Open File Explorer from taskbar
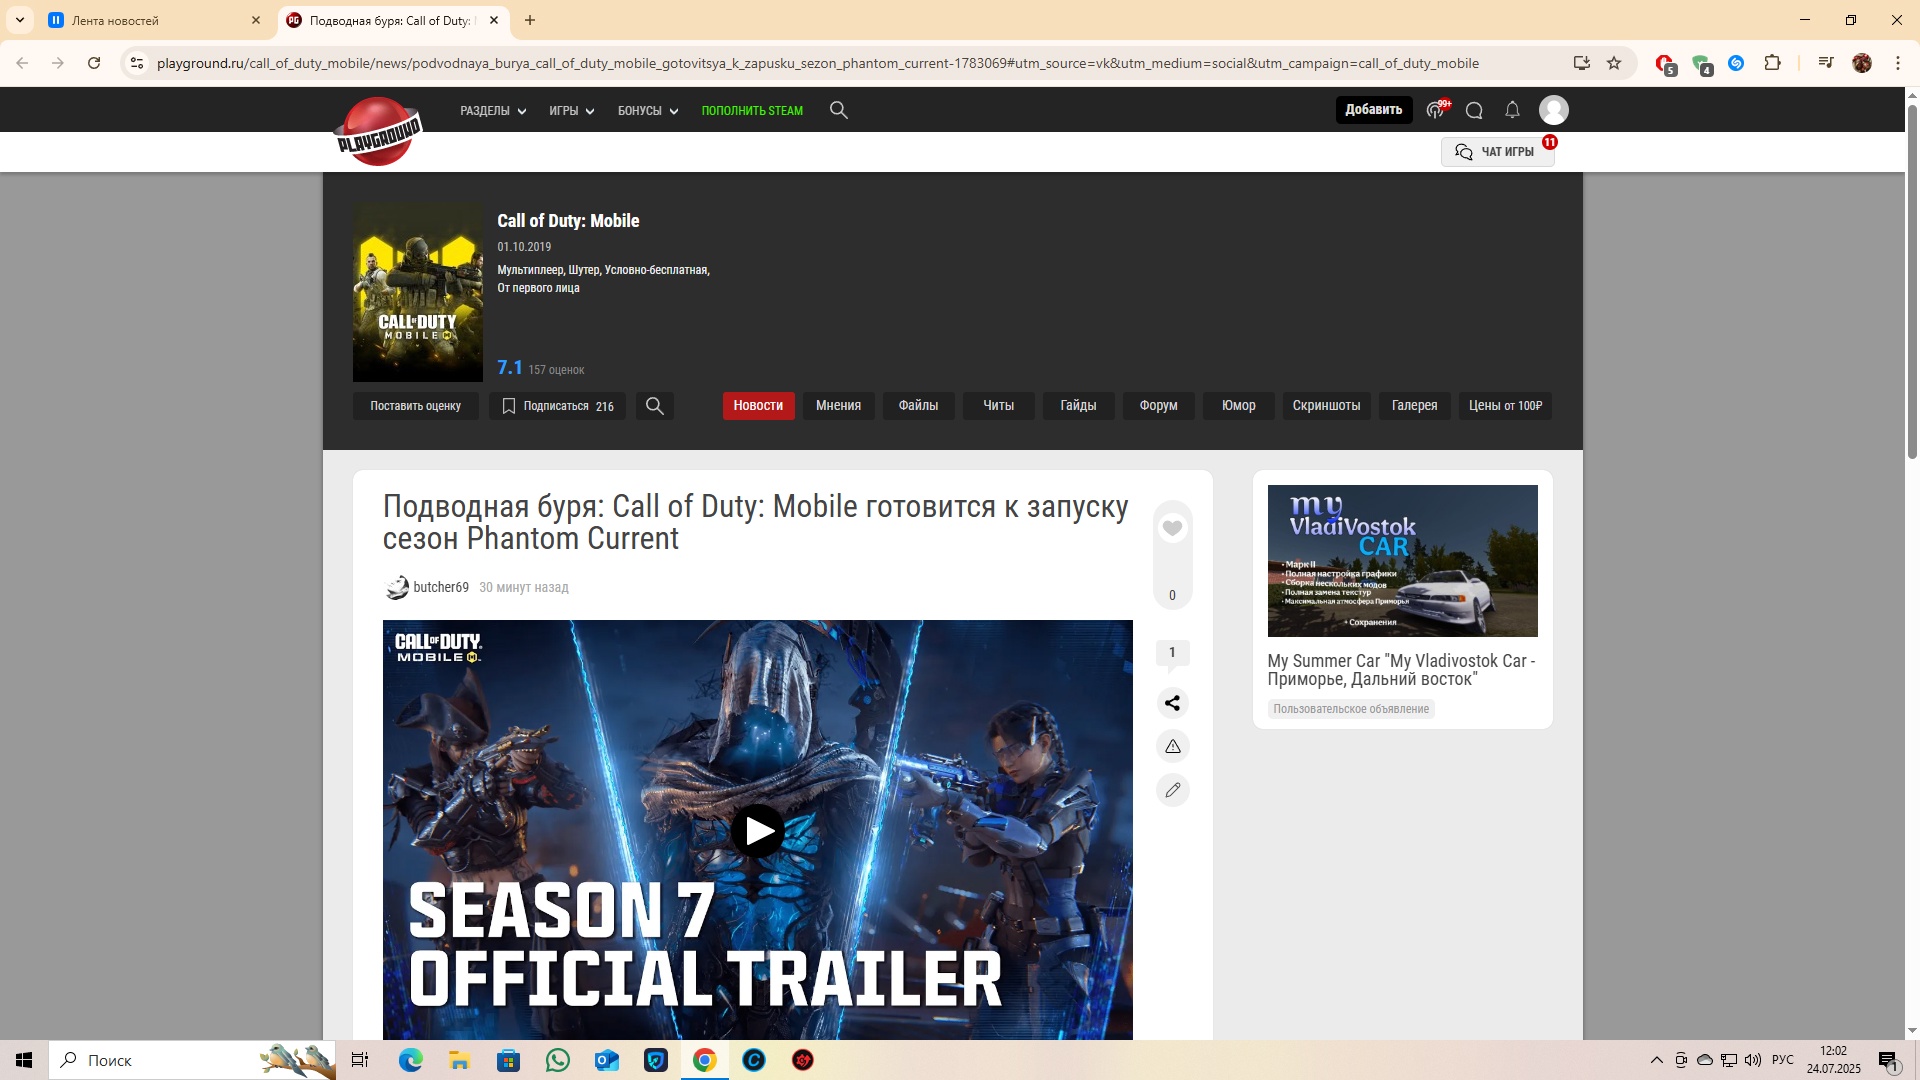Image resolution: width=1920 pixels, height=1080 pixels. pos(459,1060)
